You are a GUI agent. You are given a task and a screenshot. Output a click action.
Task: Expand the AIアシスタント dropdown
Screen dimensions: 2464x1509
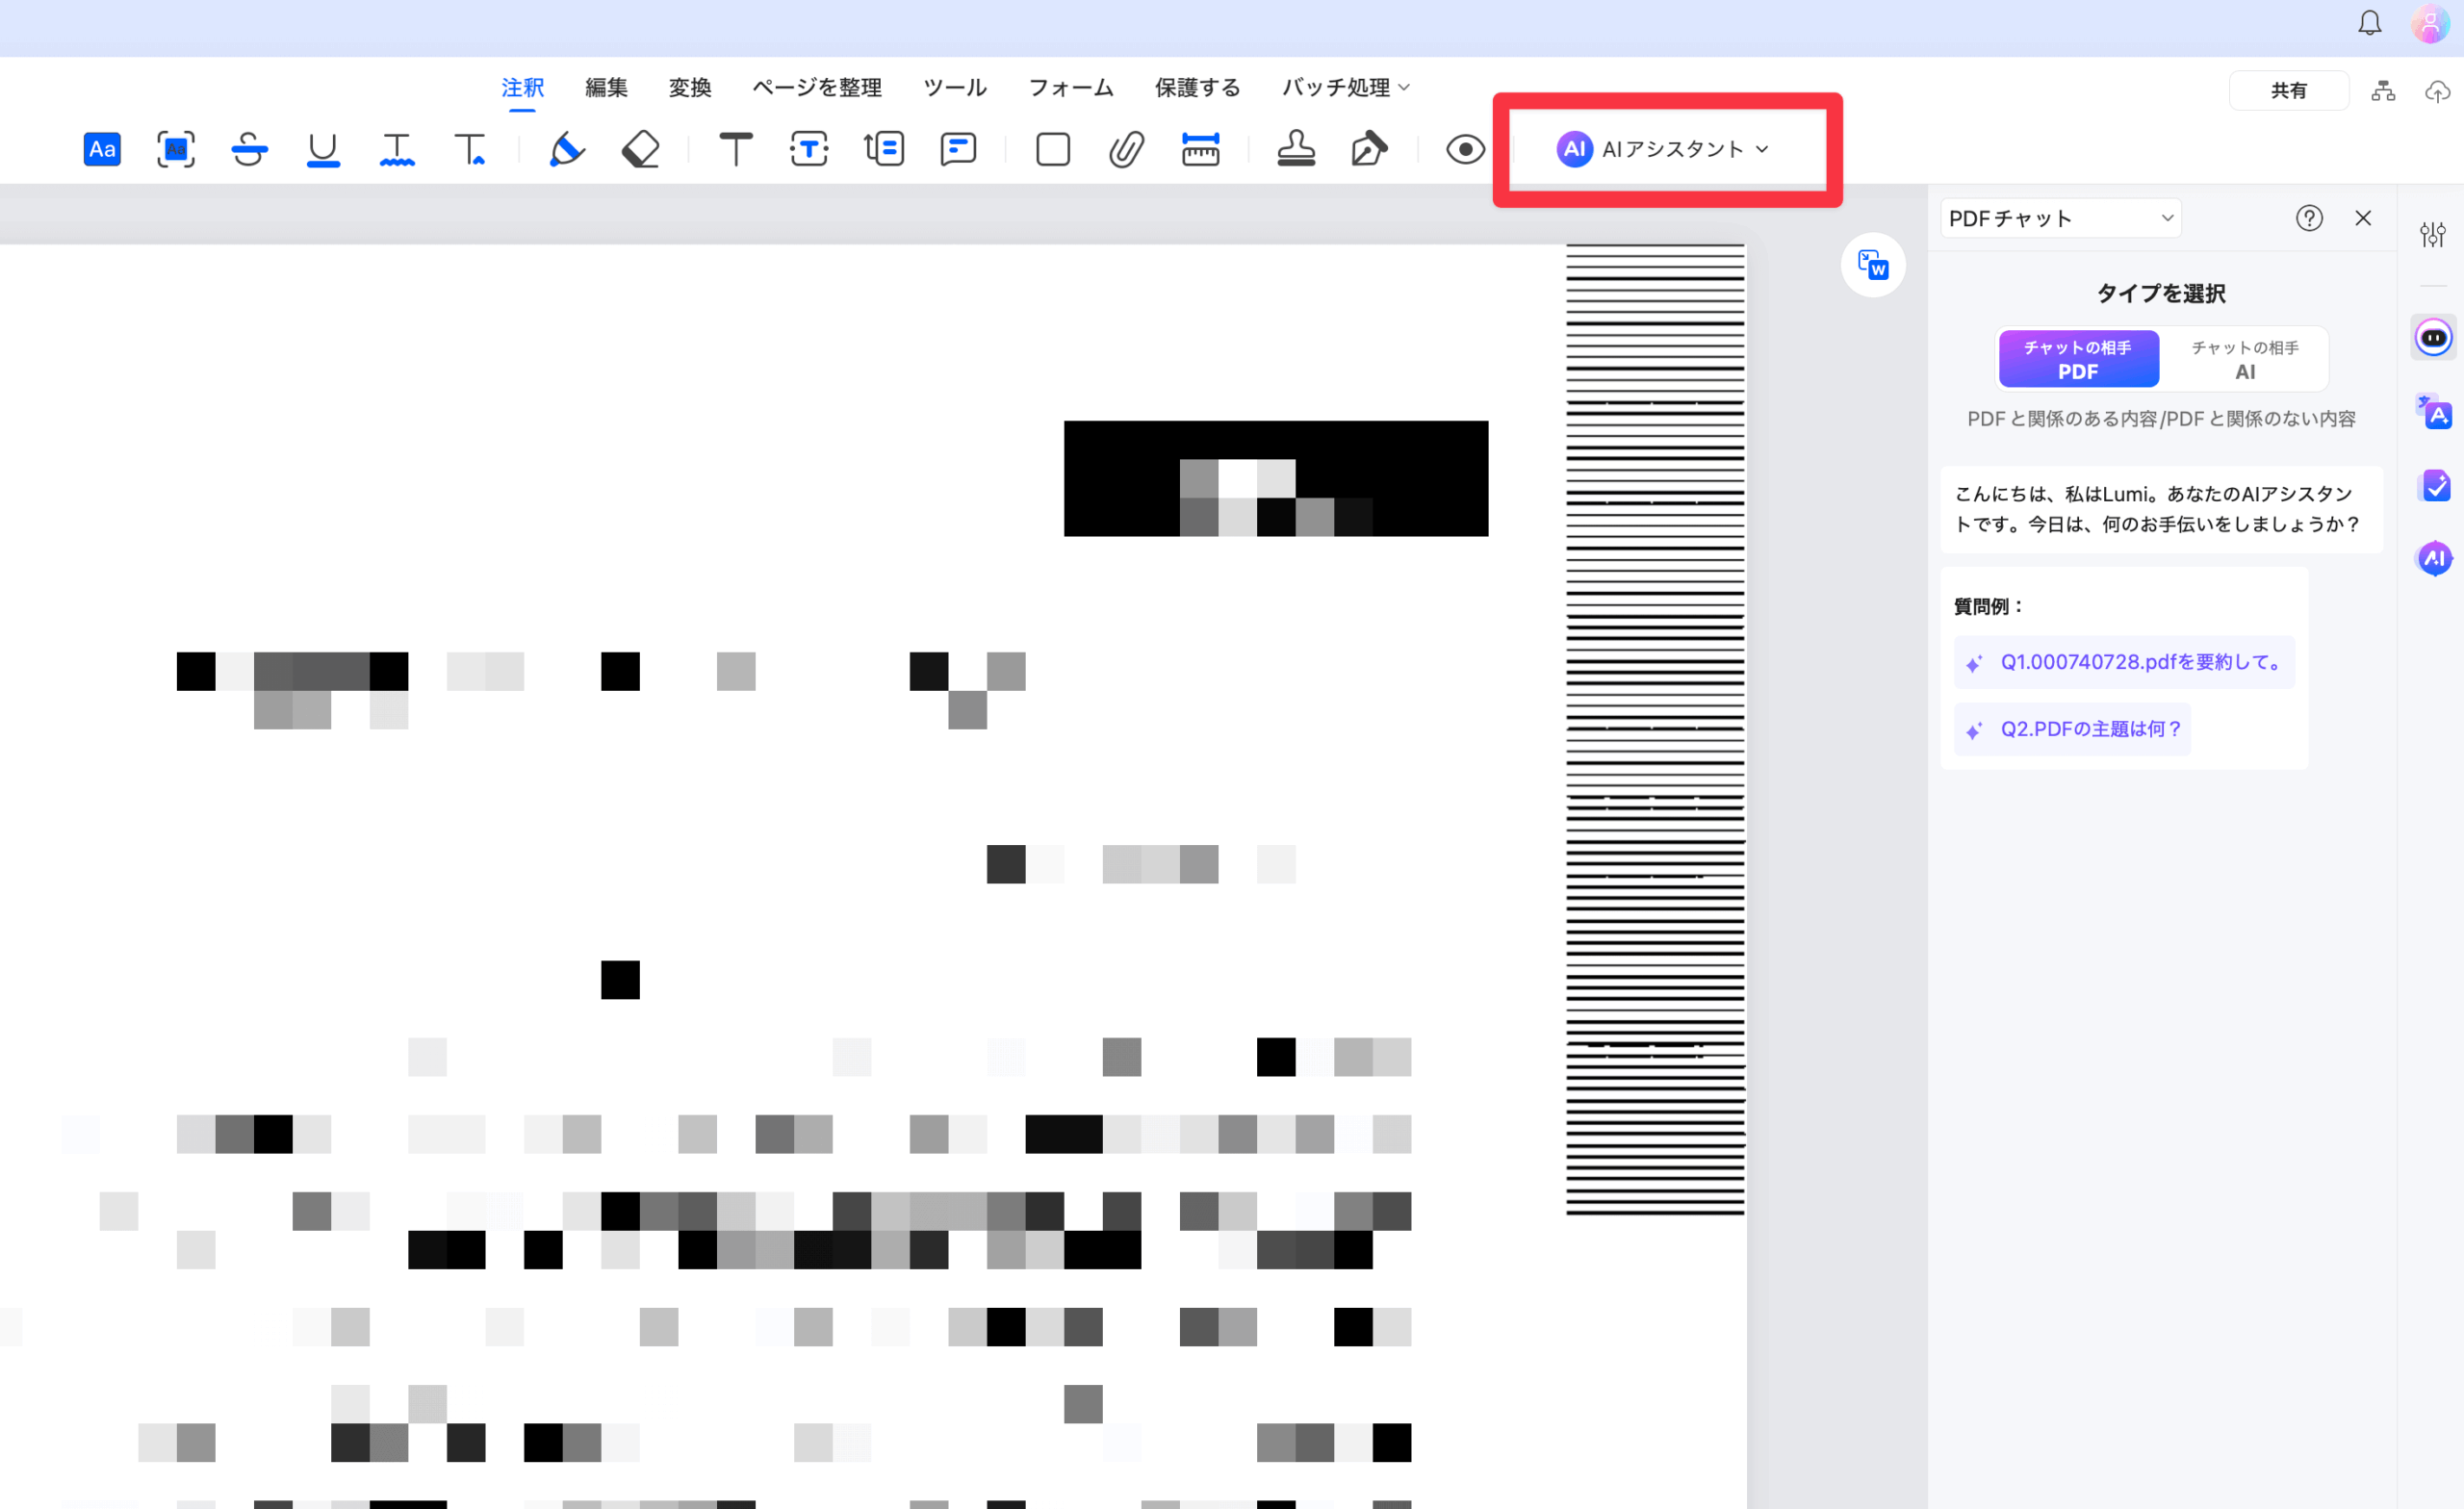[1664, 150]
